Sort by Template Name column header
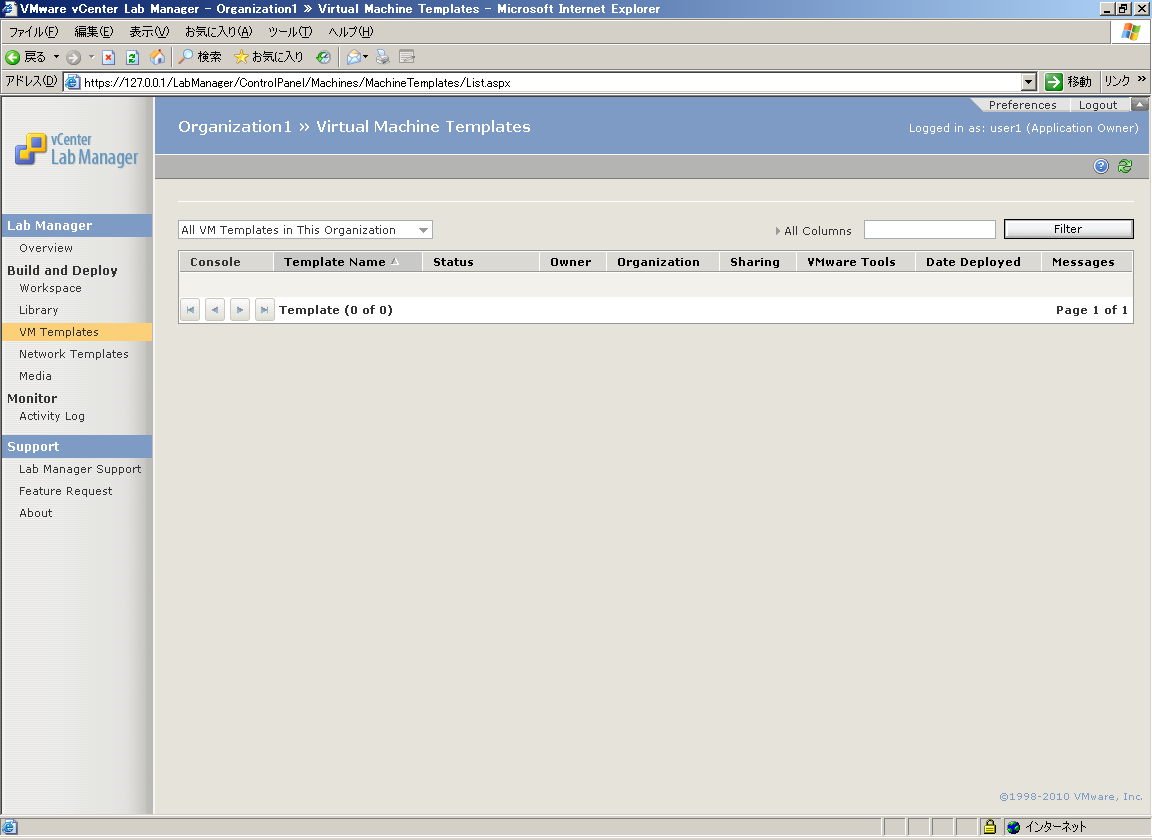 coord(348,262)
